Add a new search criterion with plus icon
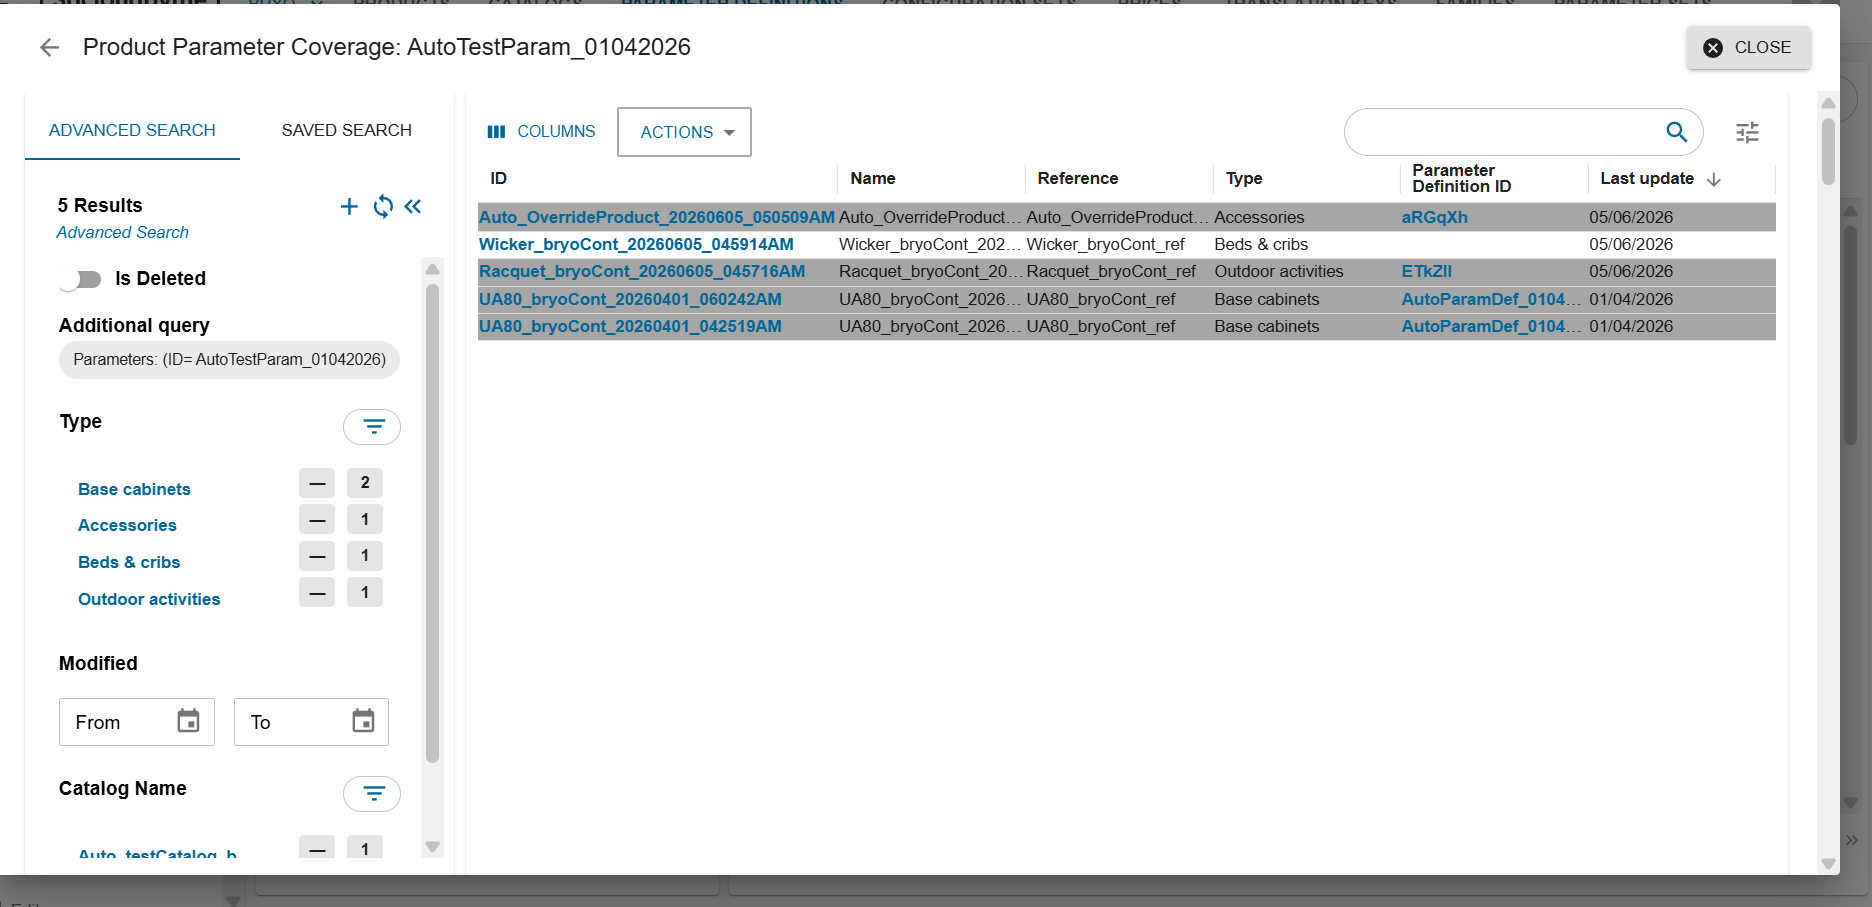The image size is (1872, 907). (x=349, y=206)
